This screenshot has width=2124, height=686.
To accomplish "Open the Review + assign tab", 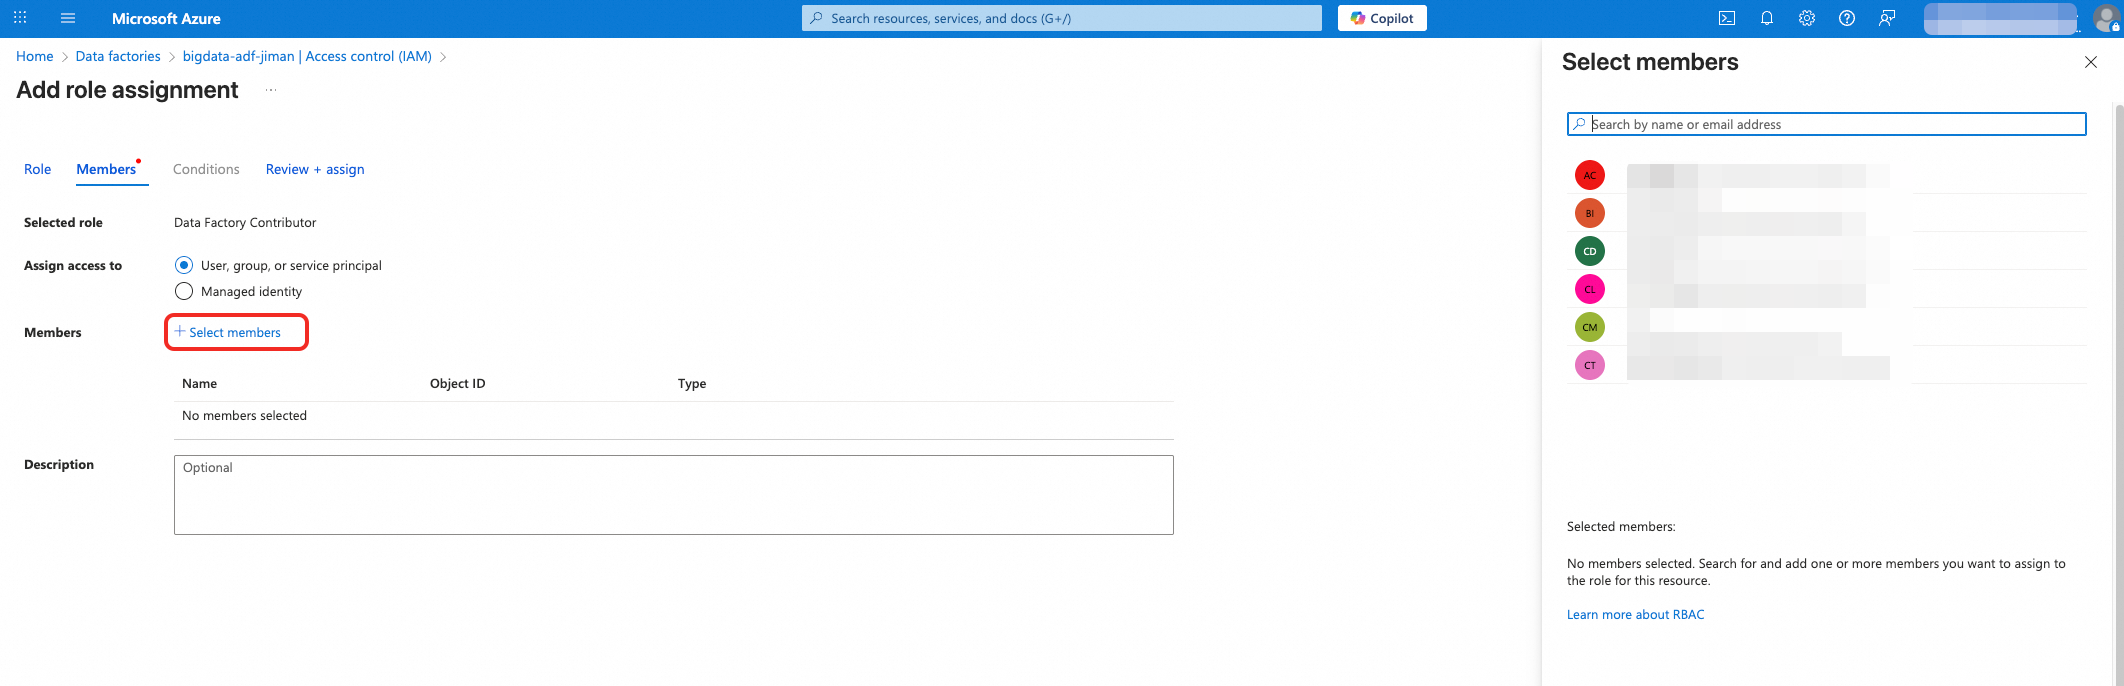I will [x=315, y=169].
